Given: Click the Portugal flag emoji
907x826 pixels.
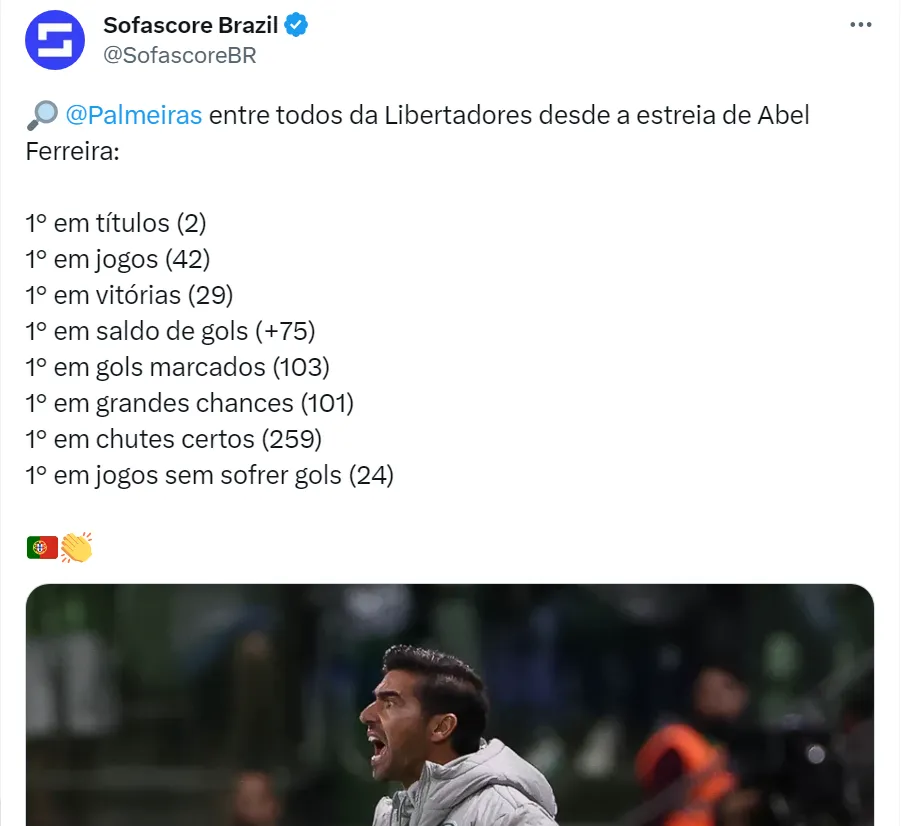Looking at the screenshot, I should [x=42, y=548].
